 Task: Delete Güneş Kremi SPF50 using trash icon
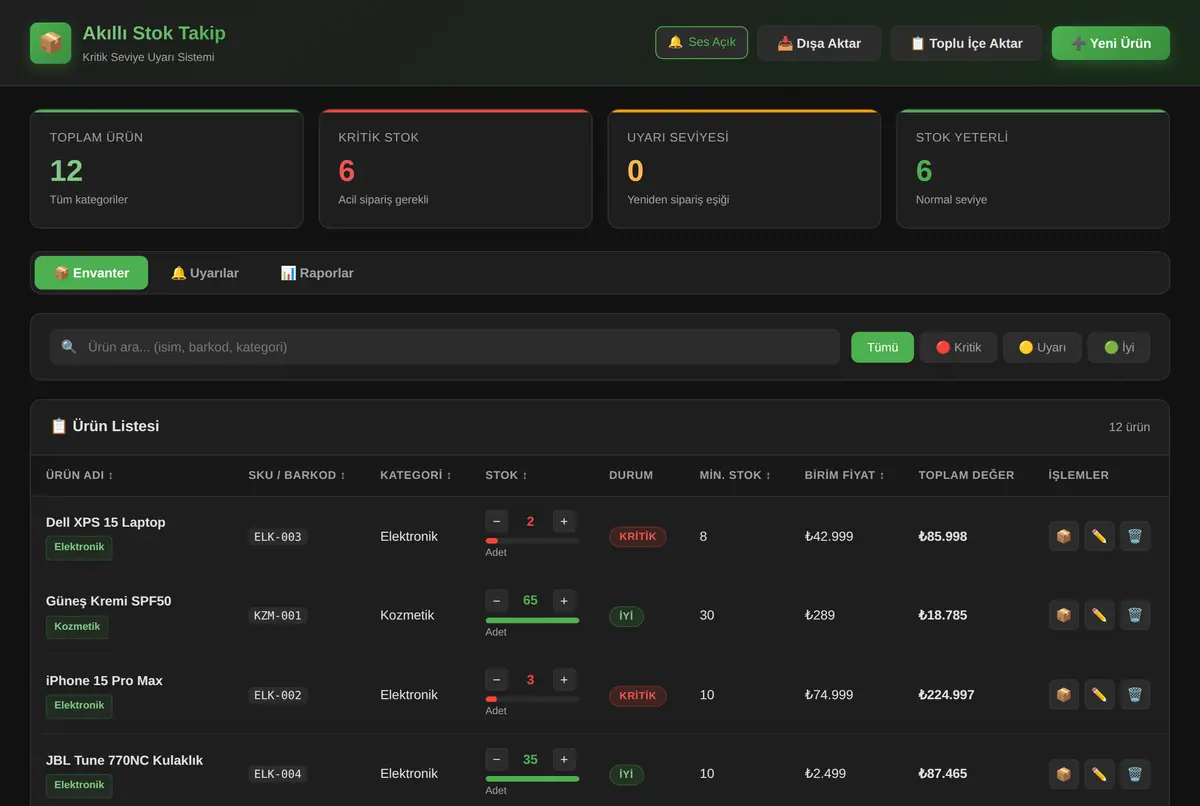(1135, 615)
